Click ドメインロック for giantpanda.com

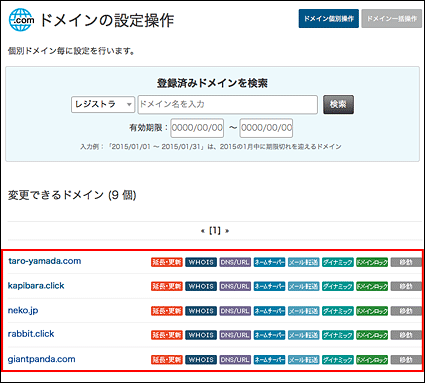[x=372, y=360]
